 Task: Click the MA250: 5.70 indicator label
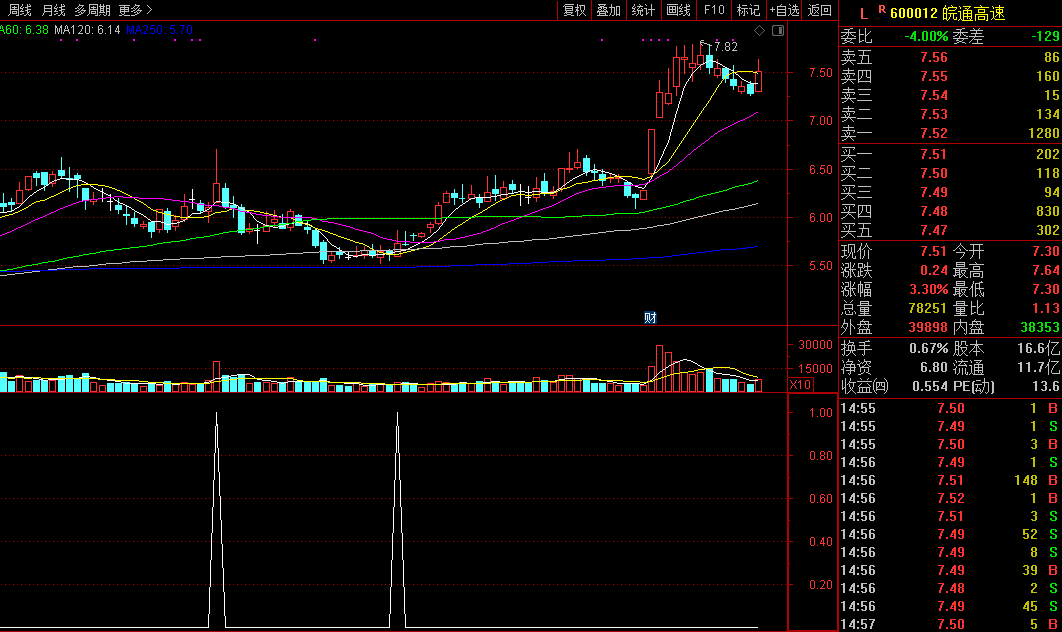pyautogui.click(x=159, y=30)
